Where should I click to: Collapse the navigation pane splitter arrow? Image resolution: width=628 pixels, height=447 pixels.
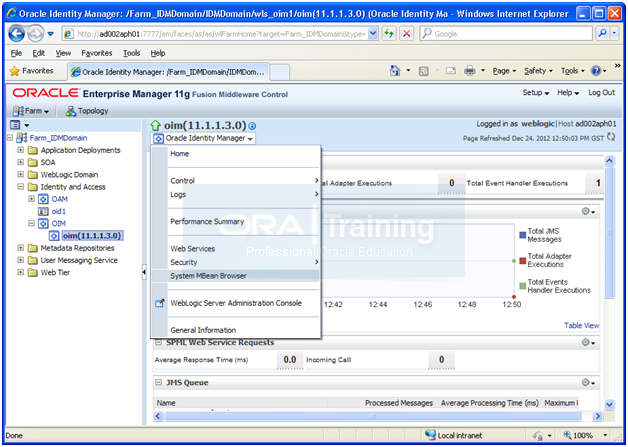tap(144, 272)
